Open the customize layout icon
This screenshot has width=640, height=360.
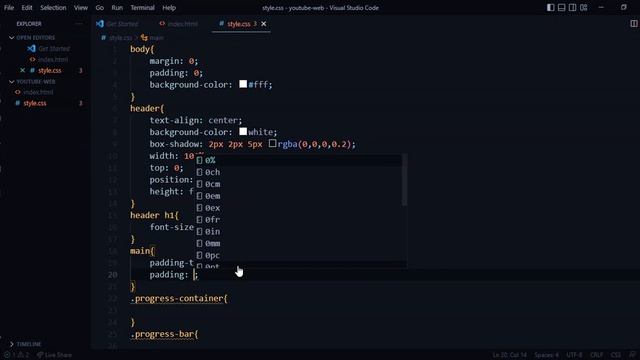(x=584, y=7)
